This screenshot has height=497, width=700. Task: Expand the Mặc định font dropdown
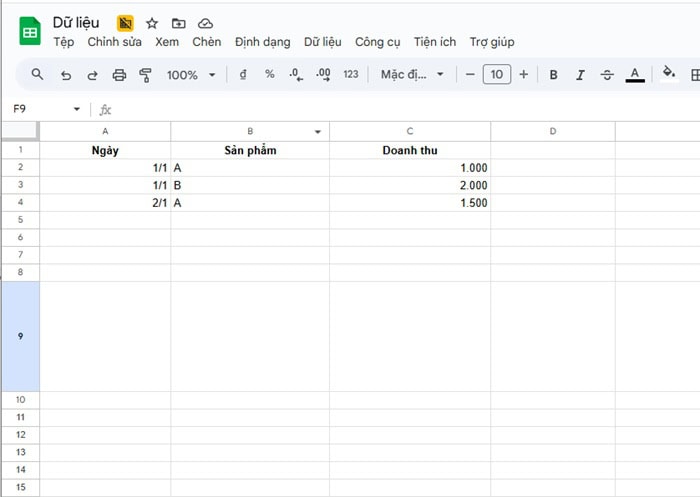412,75
